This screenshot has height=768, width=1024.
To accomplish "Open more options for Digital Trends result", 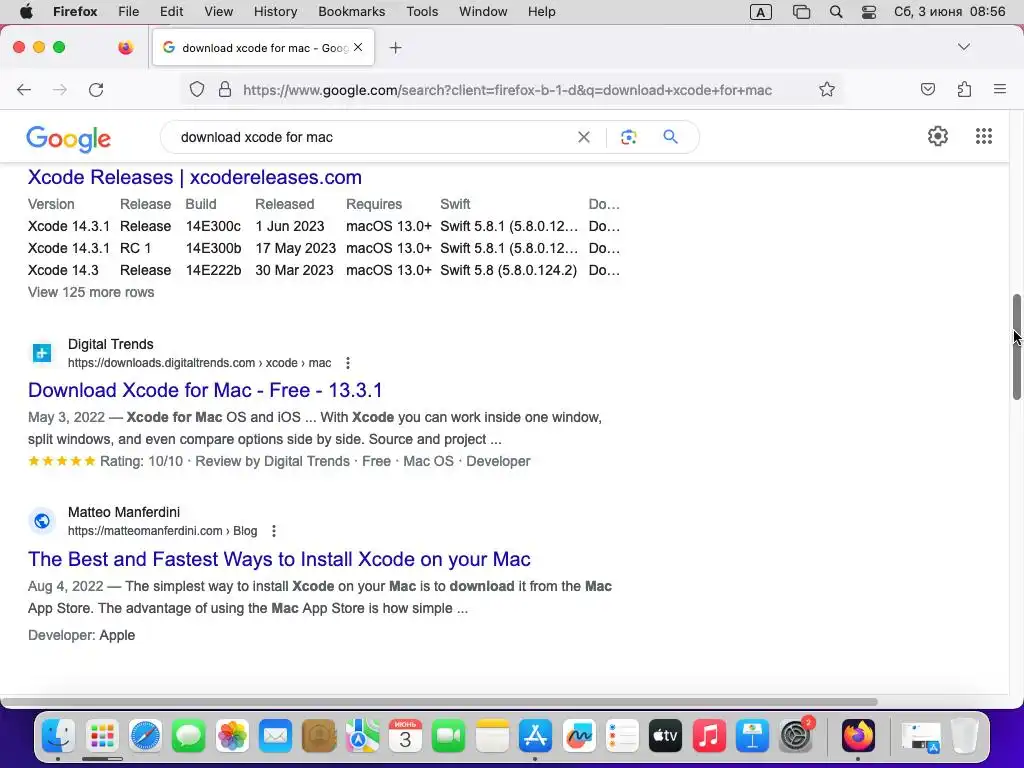I will (x=347, y=362).
